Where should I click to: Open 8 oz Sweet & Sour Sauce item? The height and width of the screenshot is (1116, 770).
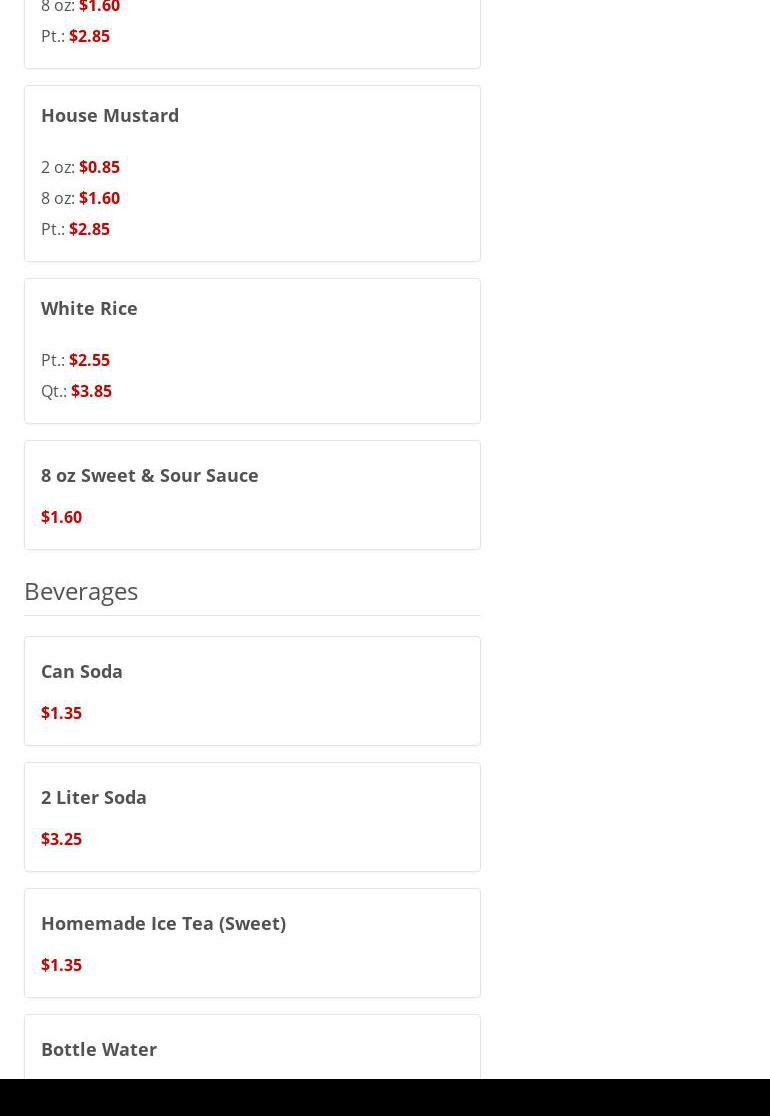click(150, 476)
